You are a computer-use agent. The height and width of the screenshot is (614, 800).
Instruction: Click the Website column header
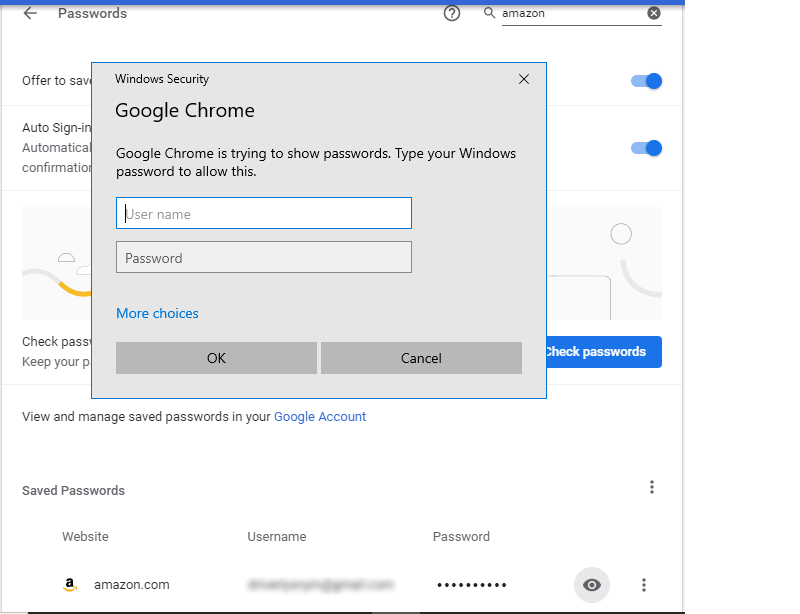[85, 536]
